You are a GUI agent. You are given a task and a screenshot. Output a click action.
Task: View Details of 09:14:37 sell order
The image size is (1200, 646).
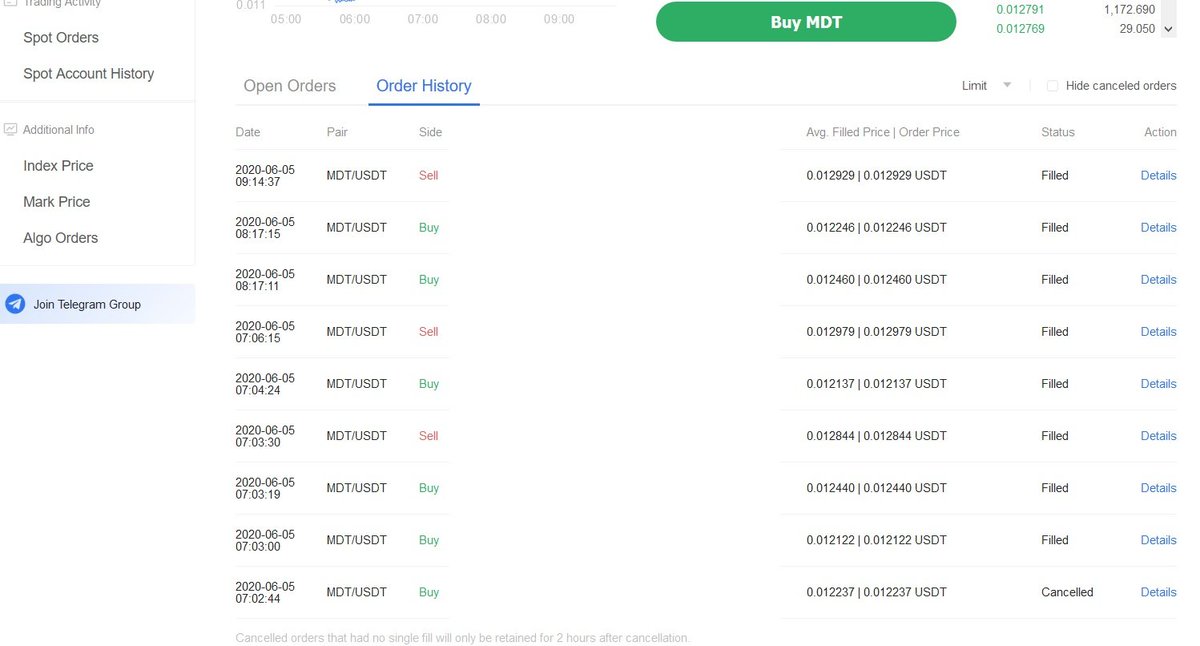click(1158, 176)
